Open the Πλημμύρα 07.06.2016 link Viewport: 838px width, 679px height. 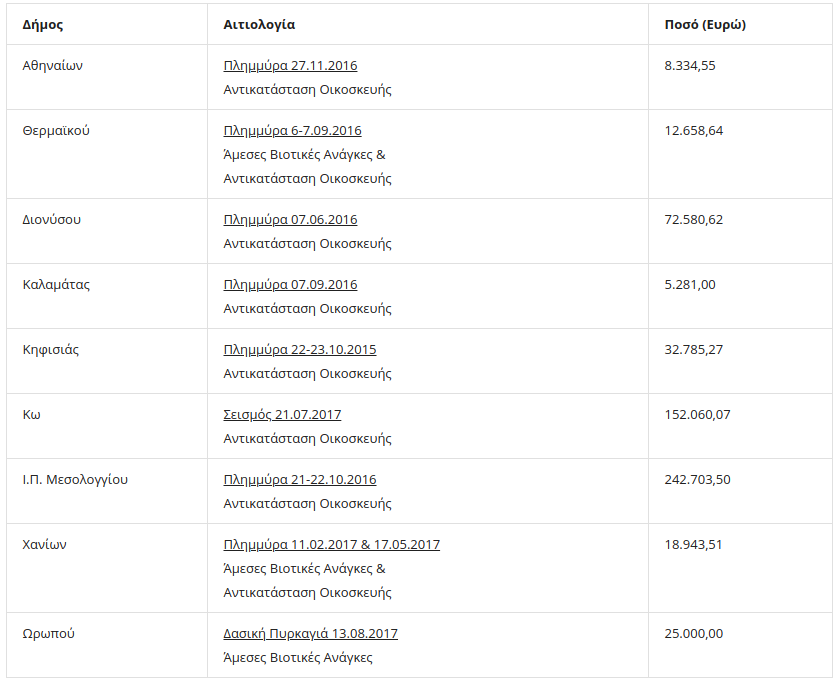tap(290, 220)
